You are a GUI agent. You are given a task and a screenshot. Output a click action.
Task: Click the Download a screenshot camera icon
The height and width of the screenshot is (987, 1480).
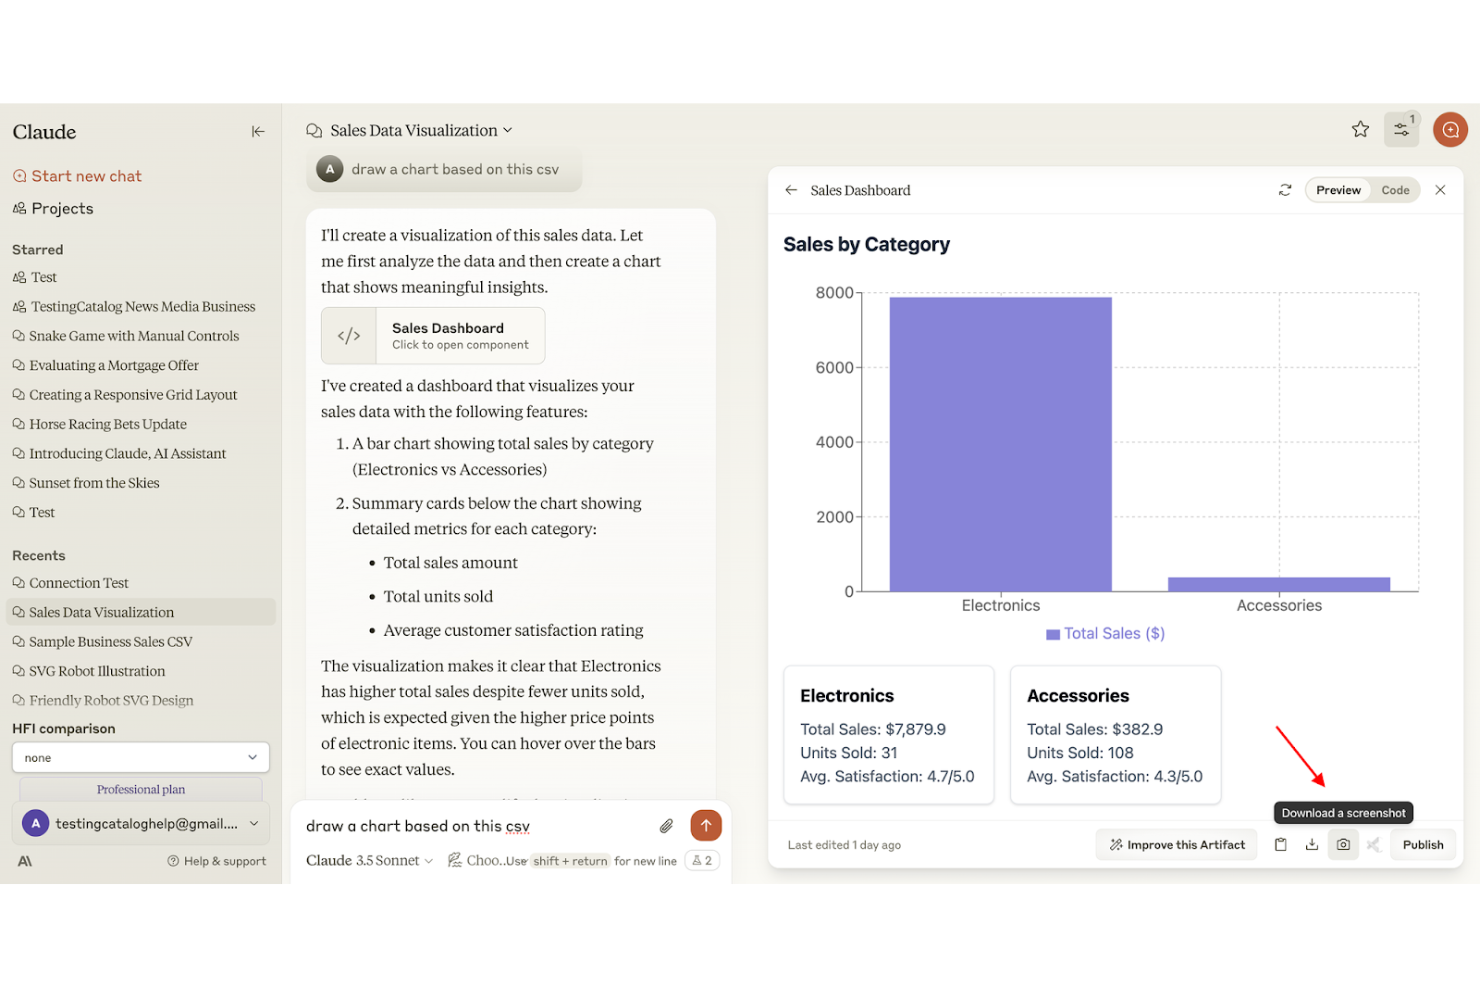1343,844
